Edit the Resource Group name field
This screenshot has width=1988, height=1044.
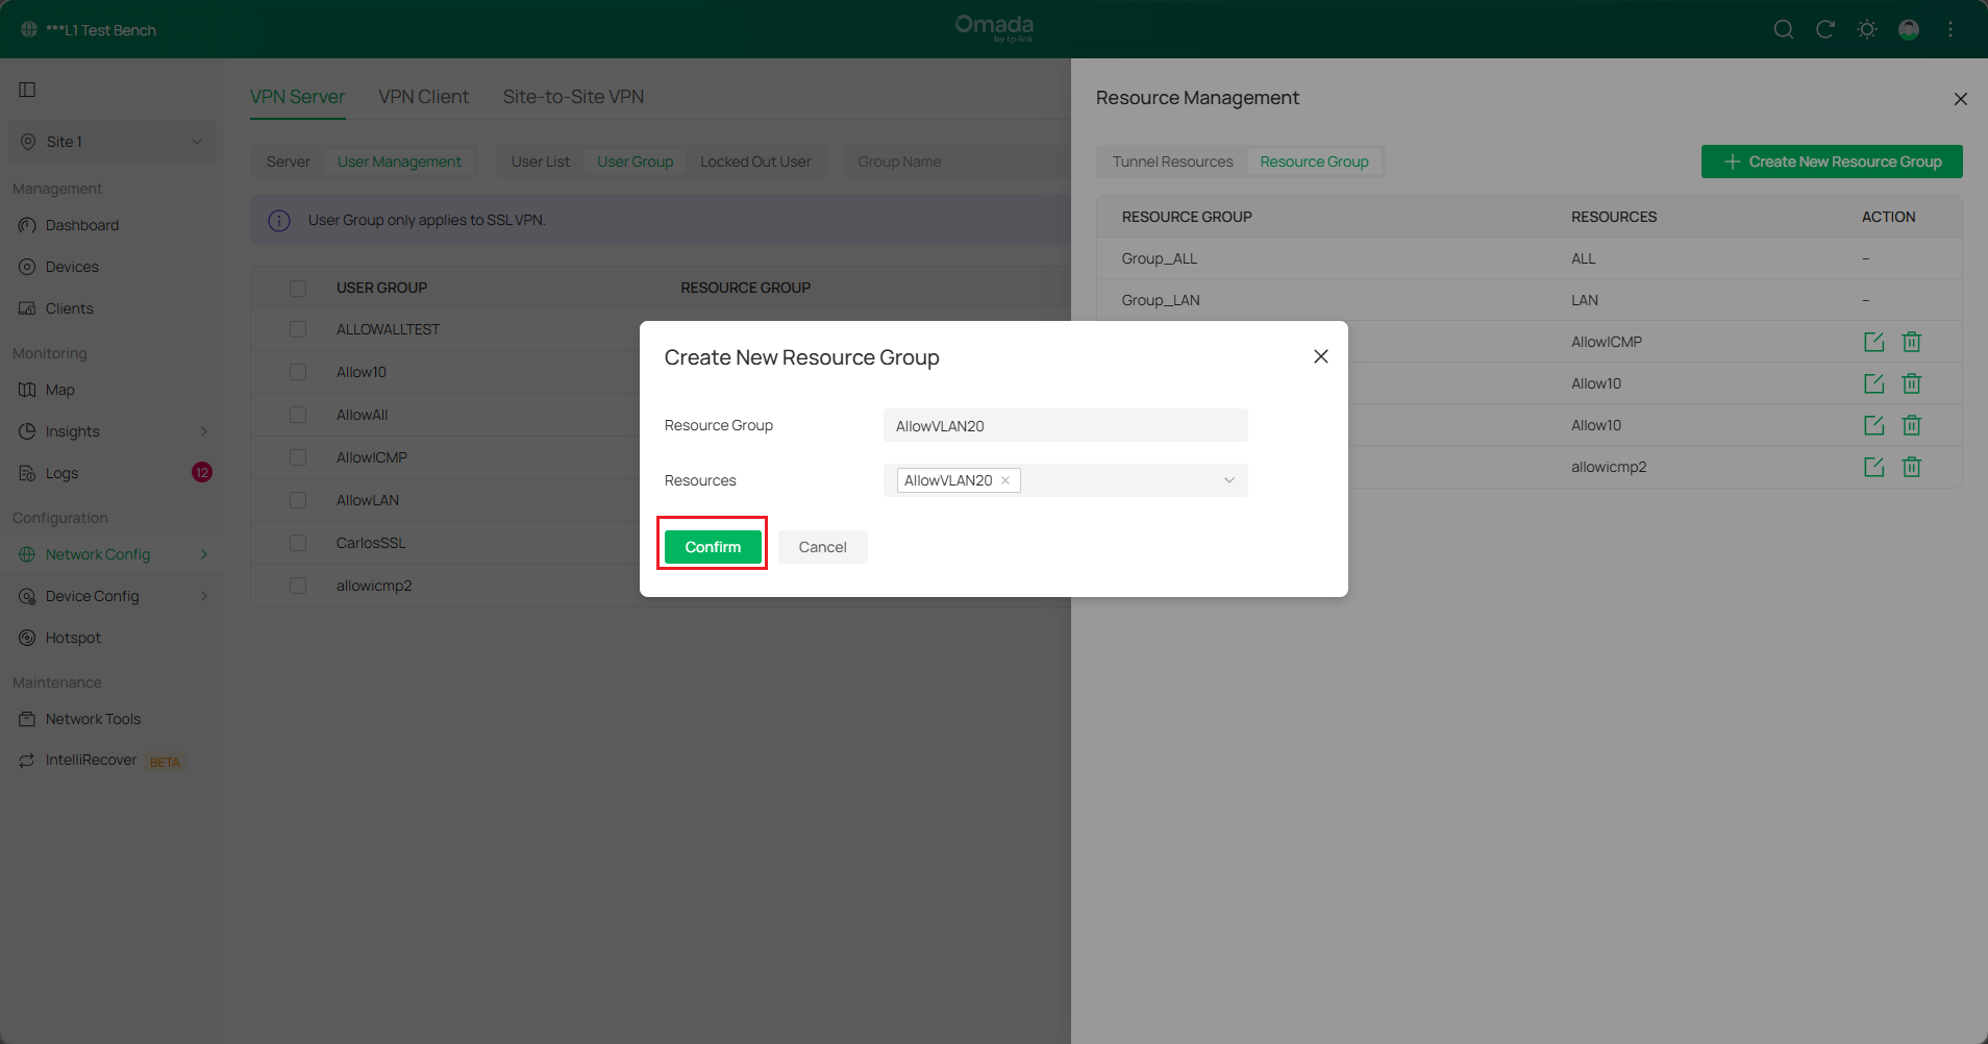pyautogui.click(x=1065, y=426)
